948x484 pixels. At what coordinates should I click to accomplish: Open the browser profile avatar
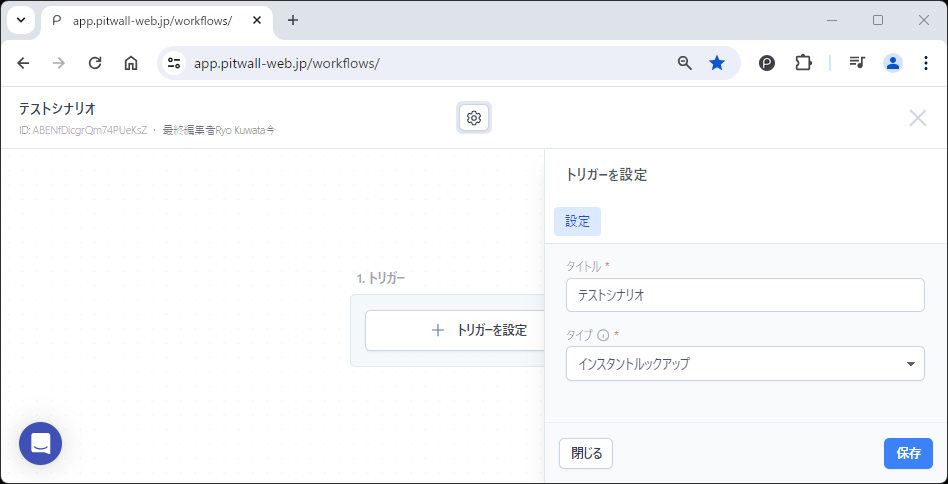tap(893, 63)
